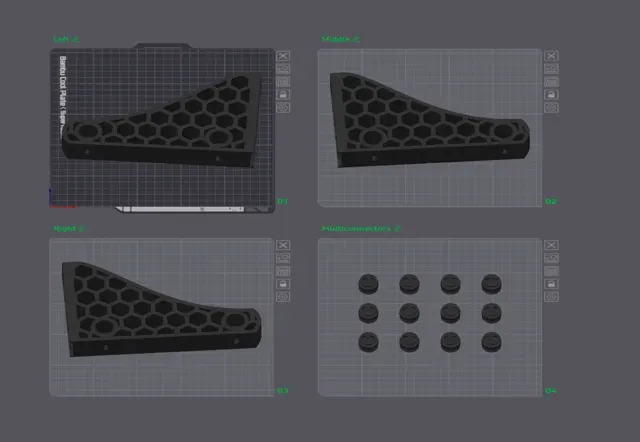The height and width of the screenshot is (442, 640).
Task: Arrange objects on the Right plate
Action: tap(283, 271)
